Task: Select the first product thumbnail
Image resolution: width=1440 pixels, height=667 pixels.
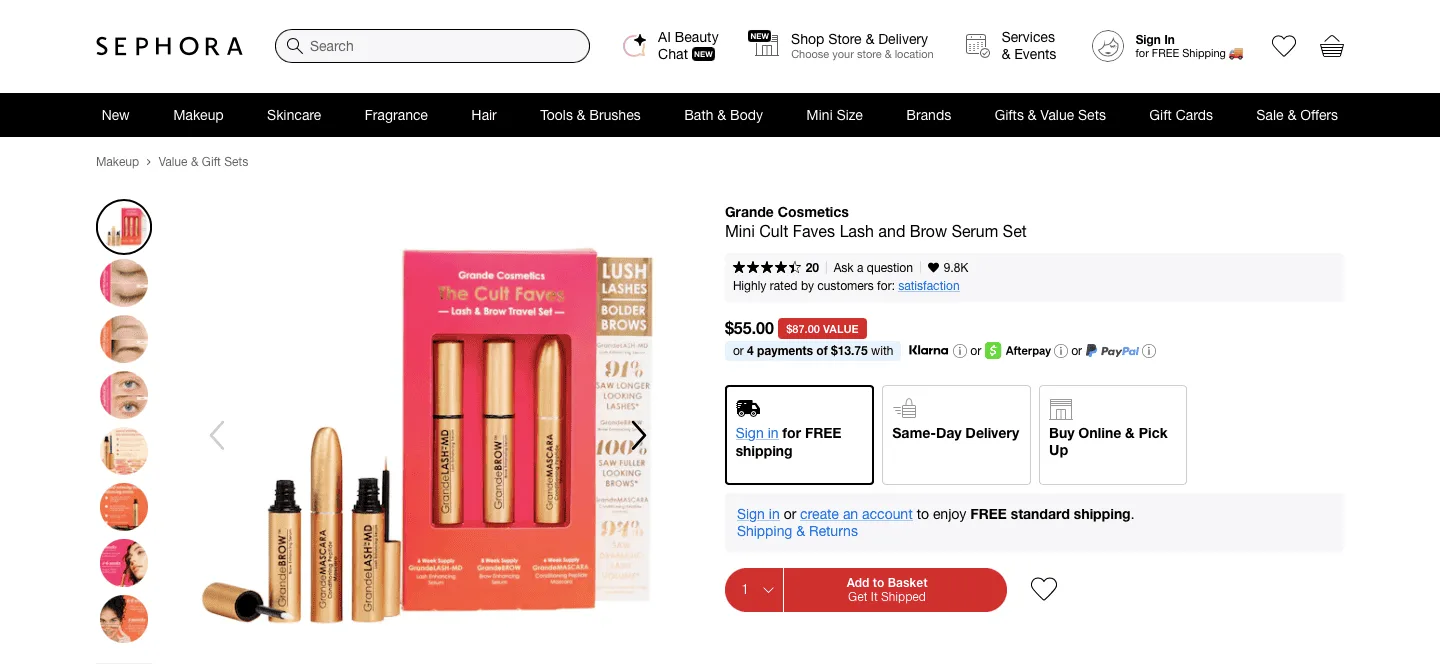Action: pyautogui.click(x=123, y=227)
